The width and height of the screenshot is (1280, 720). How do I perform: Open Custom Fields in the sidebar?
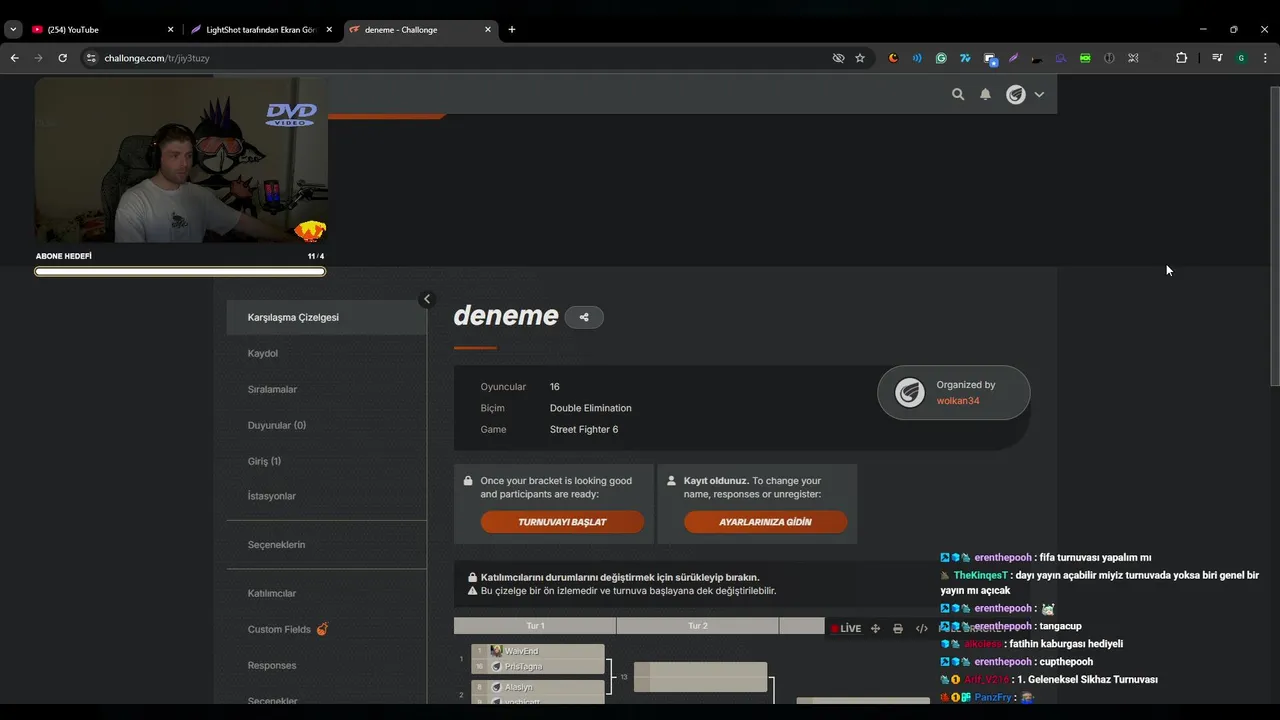click(x=279, y=629)
